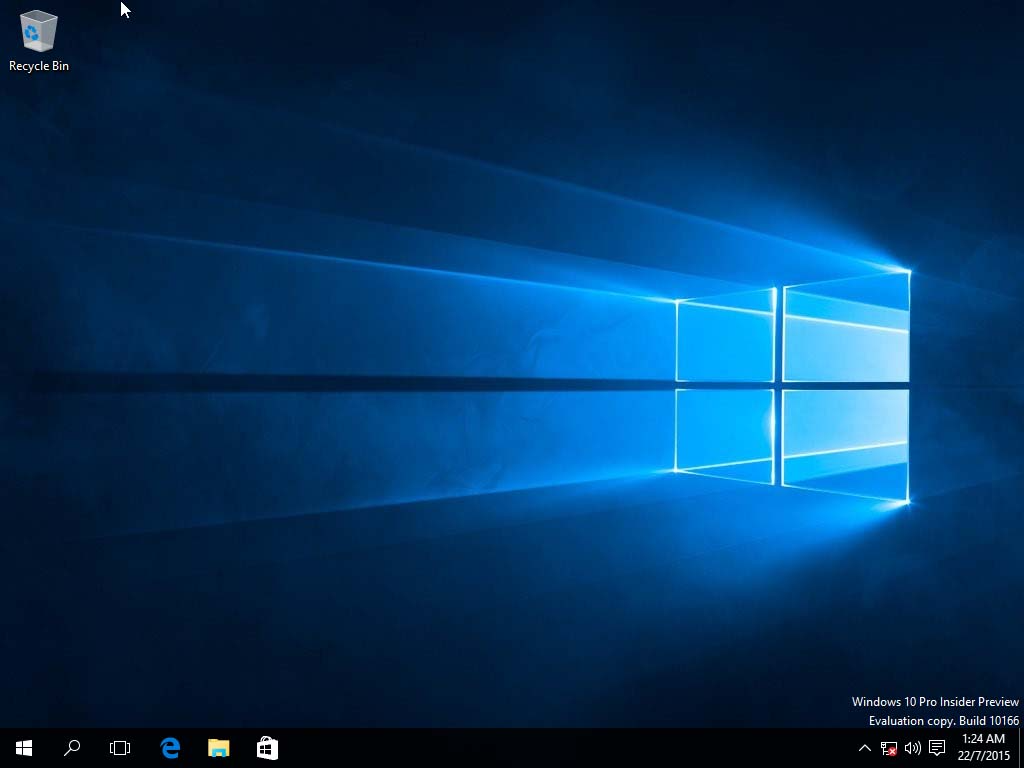Open File Explorer from taskbar
Viewport: 1024px width, 768px height.
219,748
